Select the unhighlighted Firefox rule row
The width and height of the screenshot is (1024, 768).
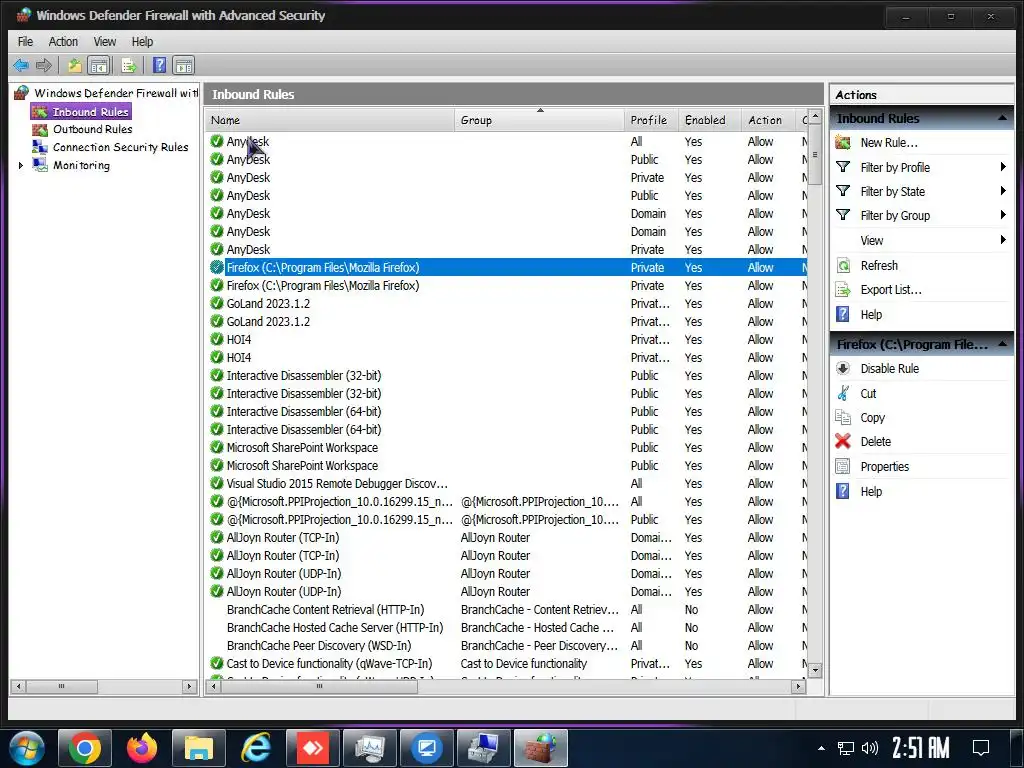tap(506, 285)
